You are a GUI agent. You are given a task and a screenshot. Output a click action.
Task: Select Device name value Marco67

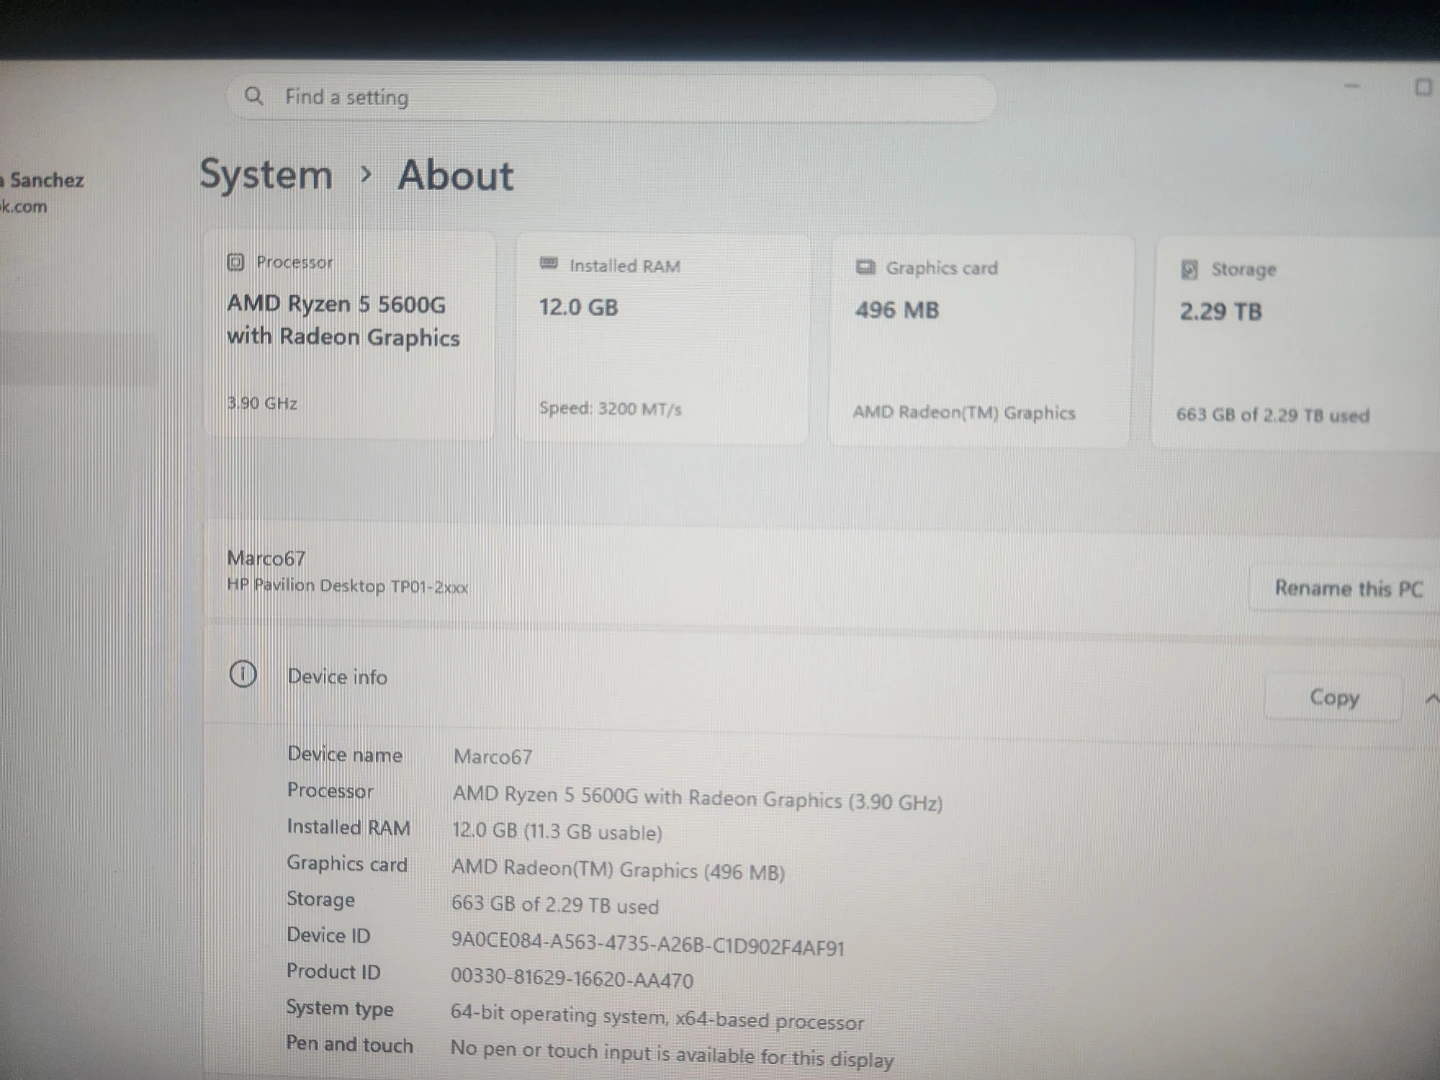(493, 757)
